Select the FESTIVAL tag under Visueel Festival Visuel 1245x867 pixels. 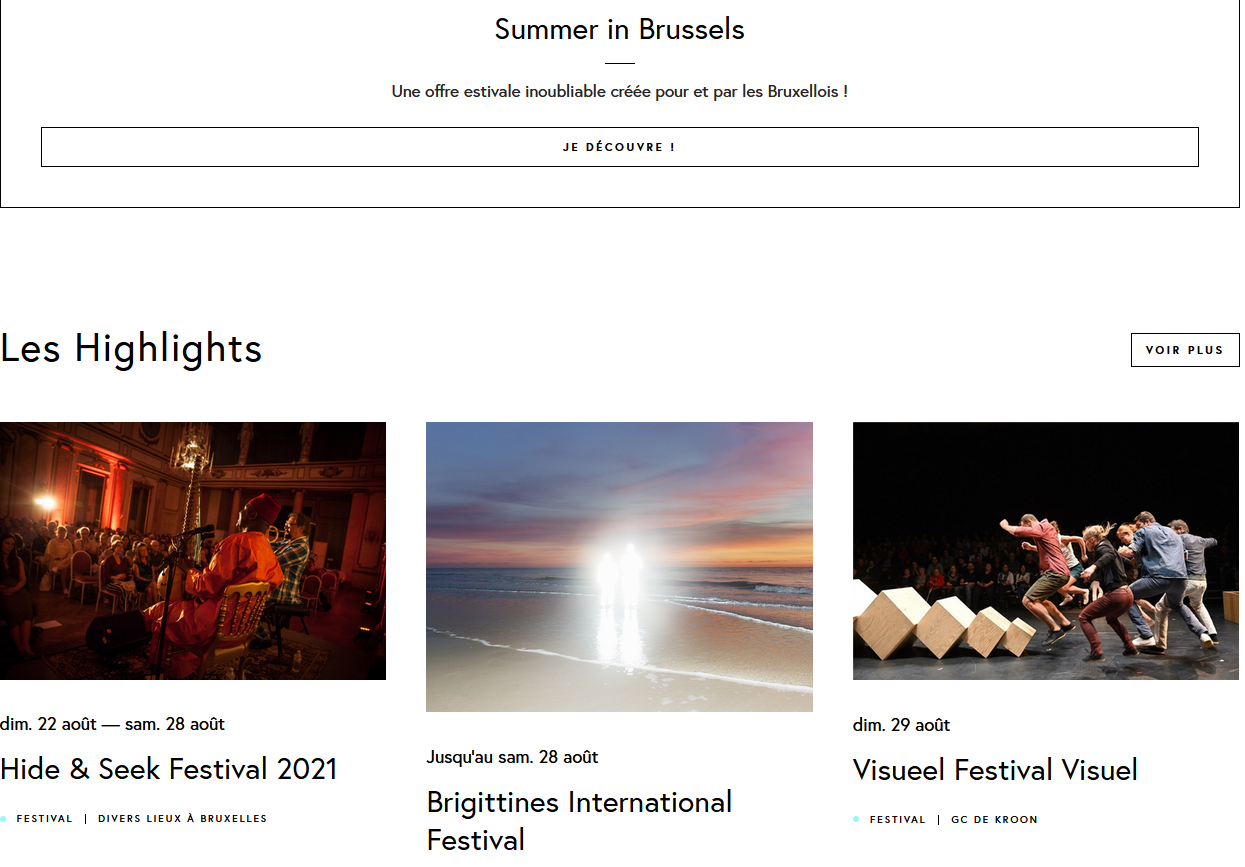click(x=898, y=820)
